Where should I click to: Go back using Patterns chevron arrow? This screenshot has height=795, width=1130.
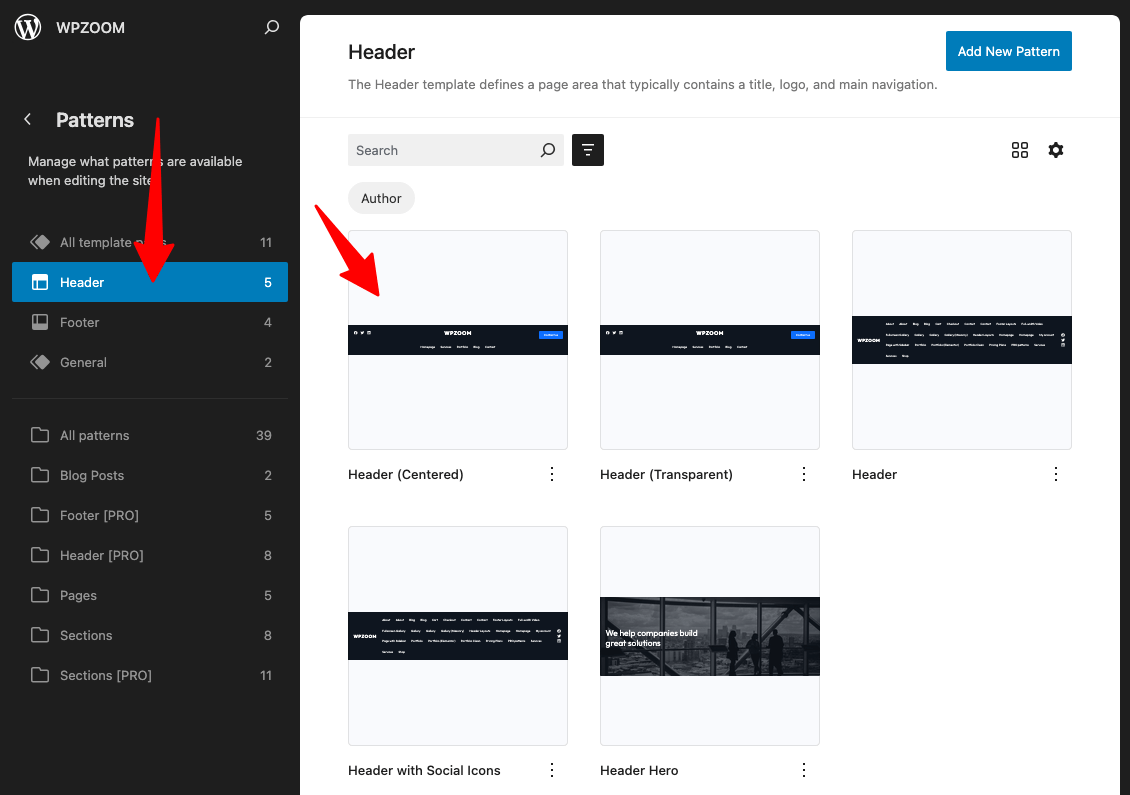[28, 120]
